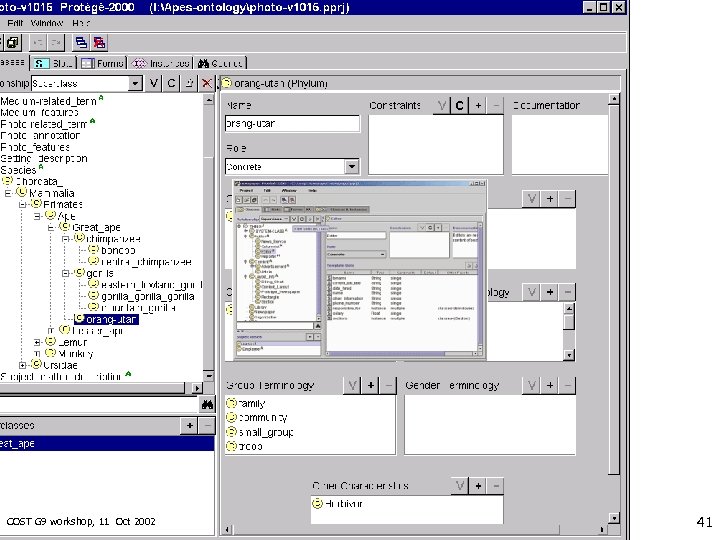Image resolution: width=720 pixels, height=540 pixels.
Task: Add a Gender Terminology value with plus
Action: pos(550,385)
